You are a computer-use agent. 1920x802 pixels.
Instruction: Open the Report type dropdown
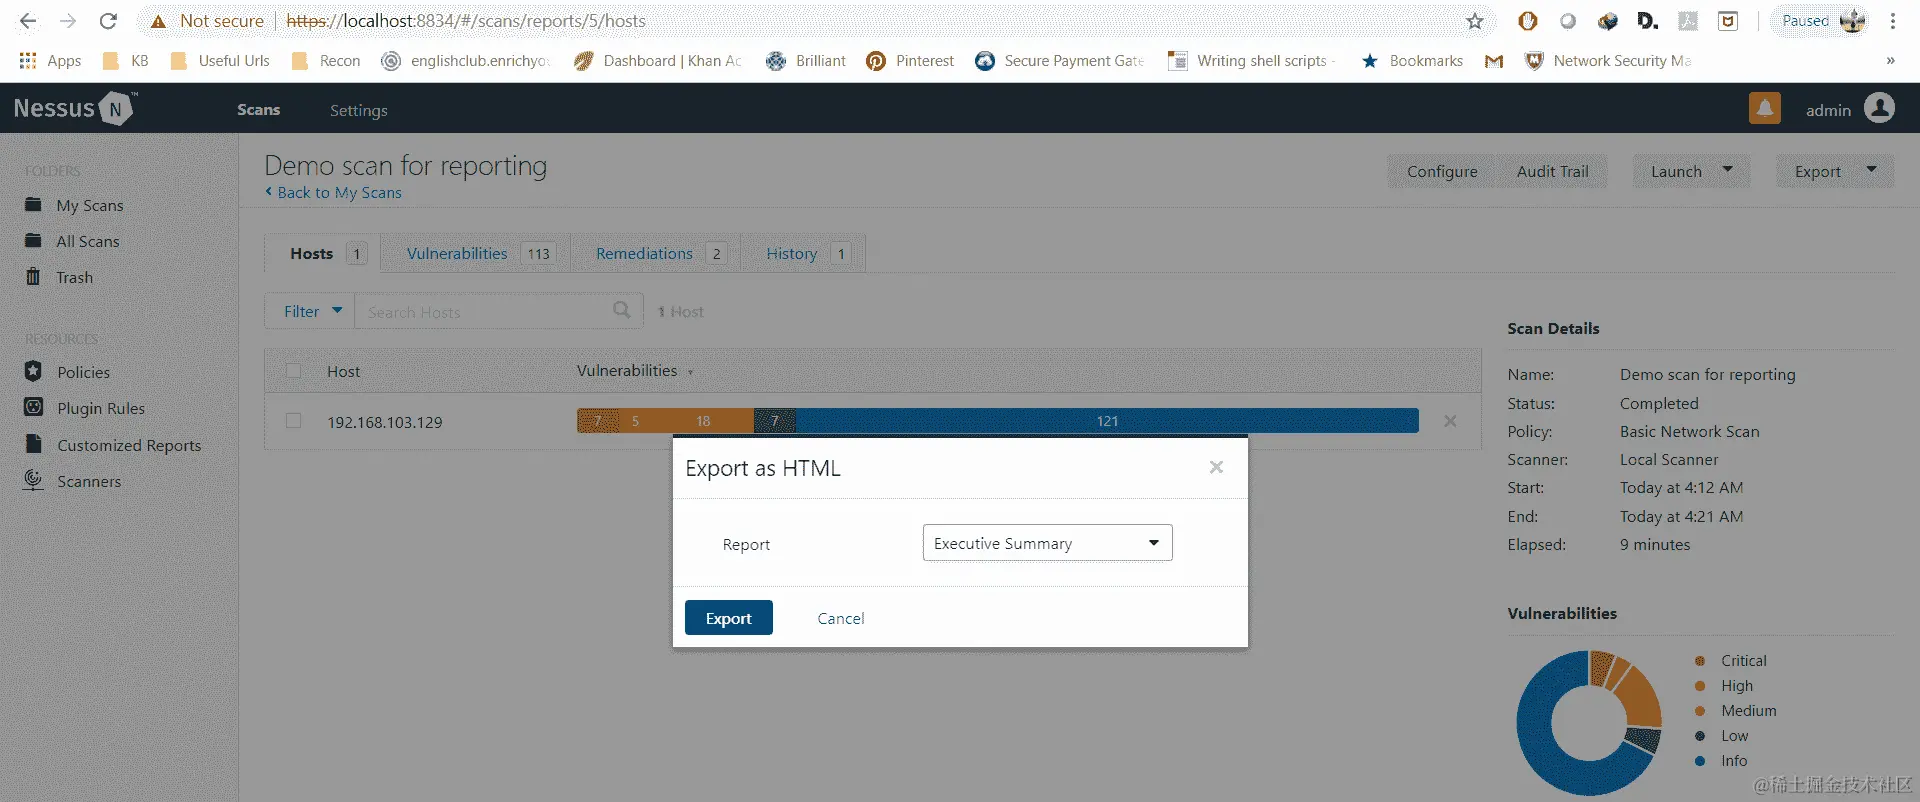click(1047, 543)
